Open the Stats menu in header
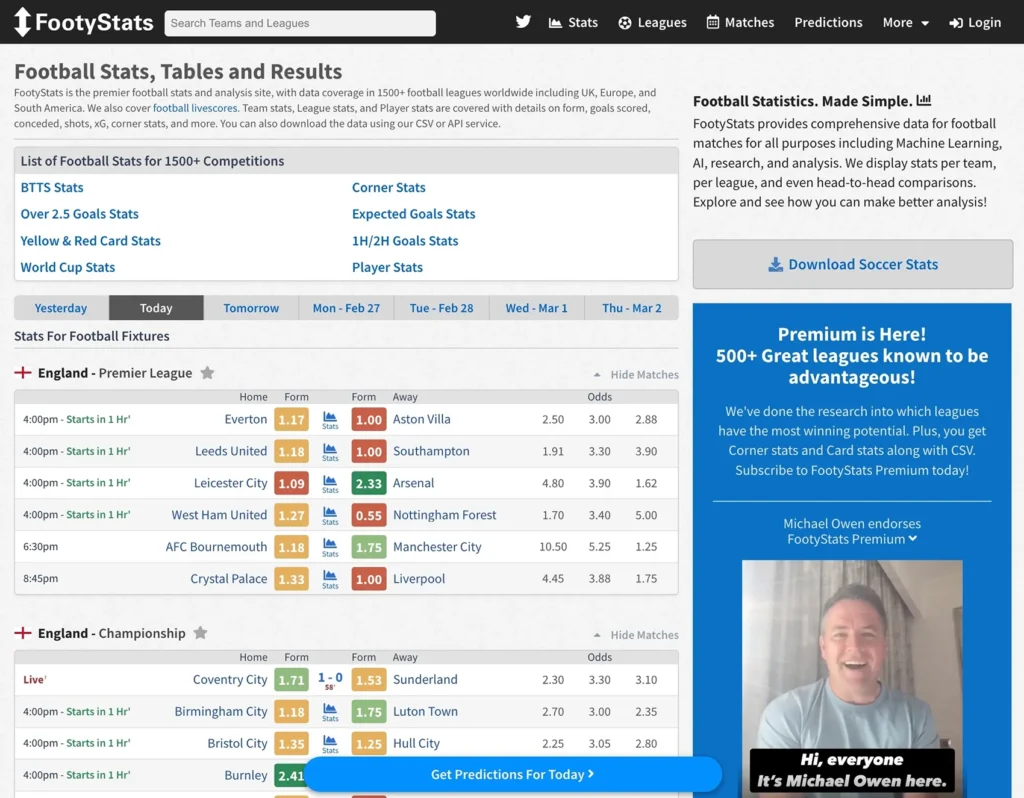 tap(573, 22)
